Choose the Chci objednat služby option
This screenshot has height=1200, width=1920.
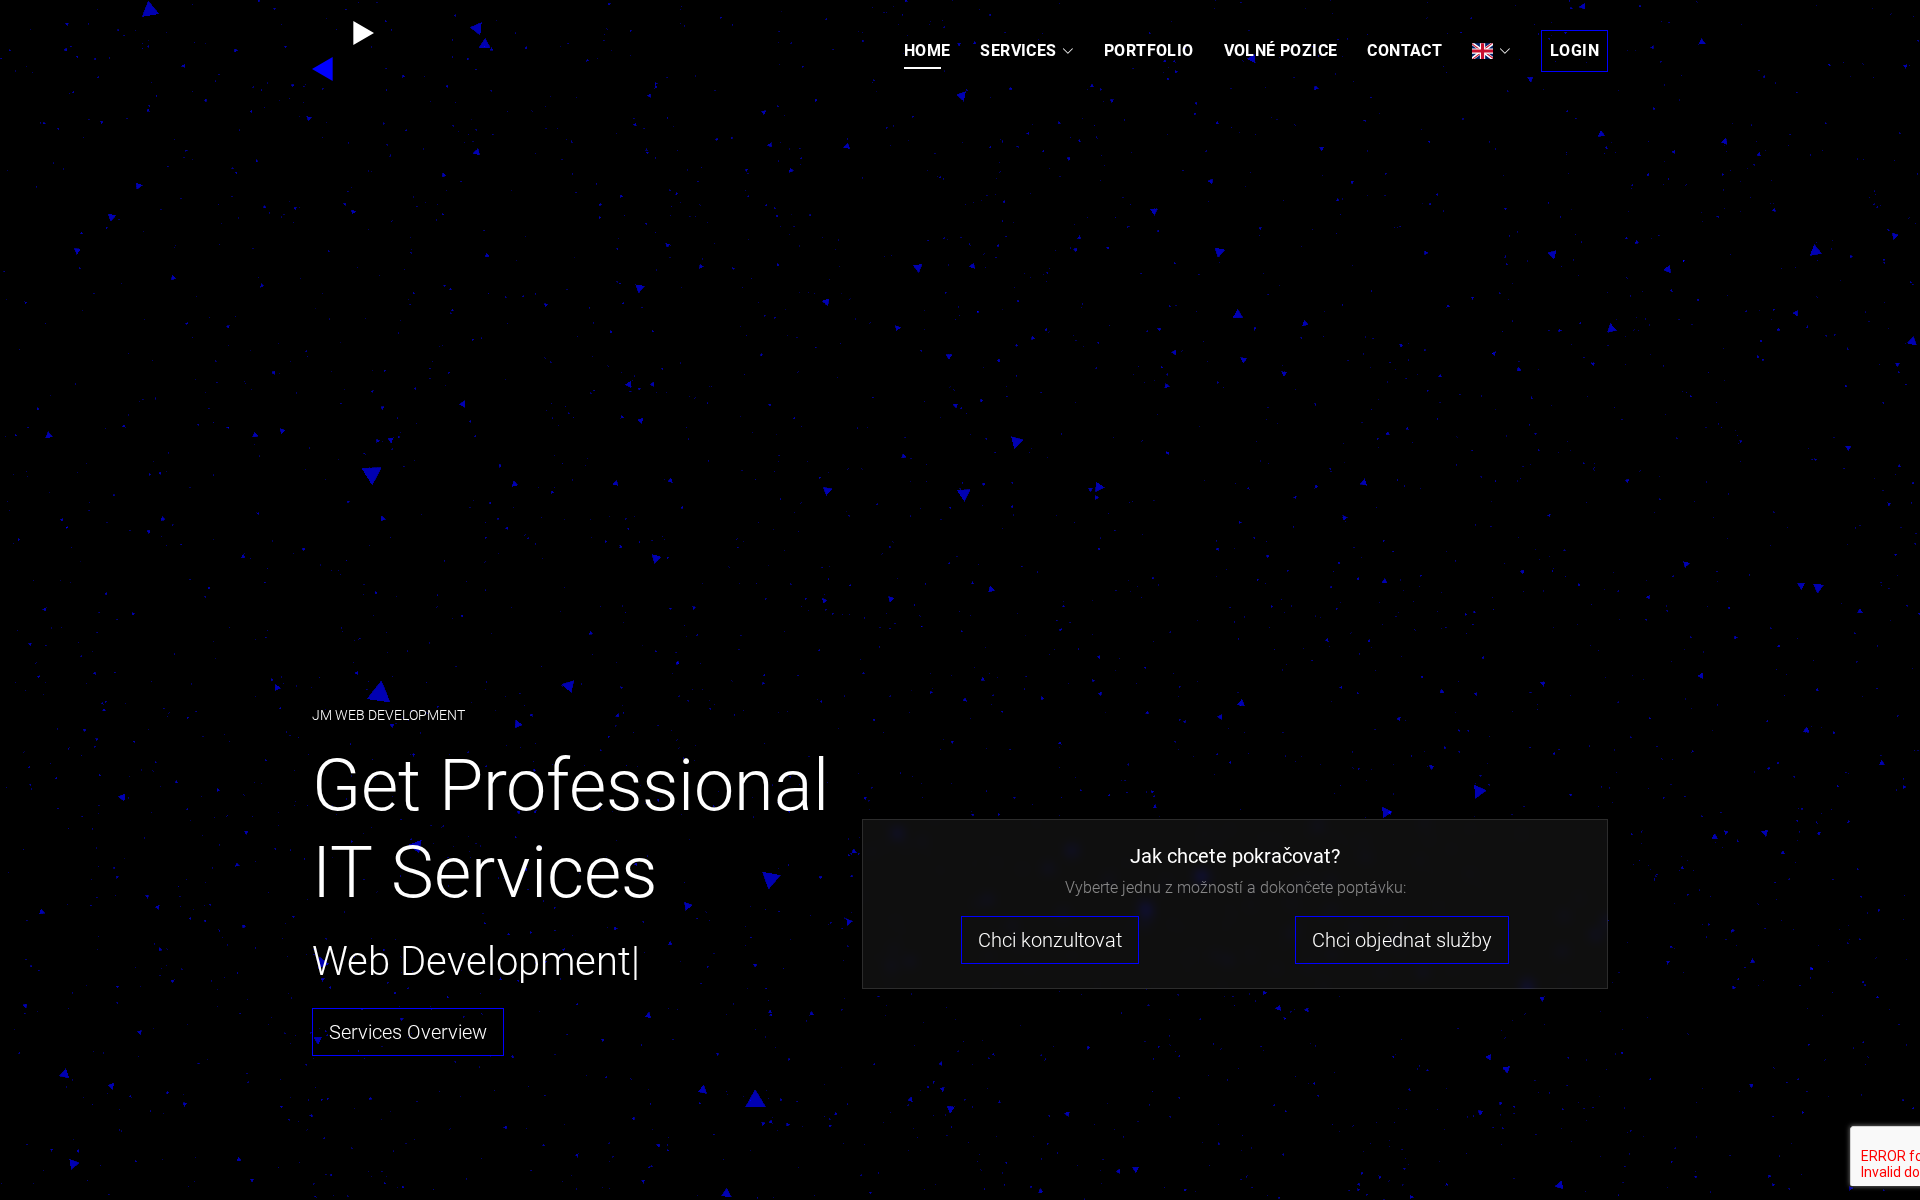(1401, 940)
